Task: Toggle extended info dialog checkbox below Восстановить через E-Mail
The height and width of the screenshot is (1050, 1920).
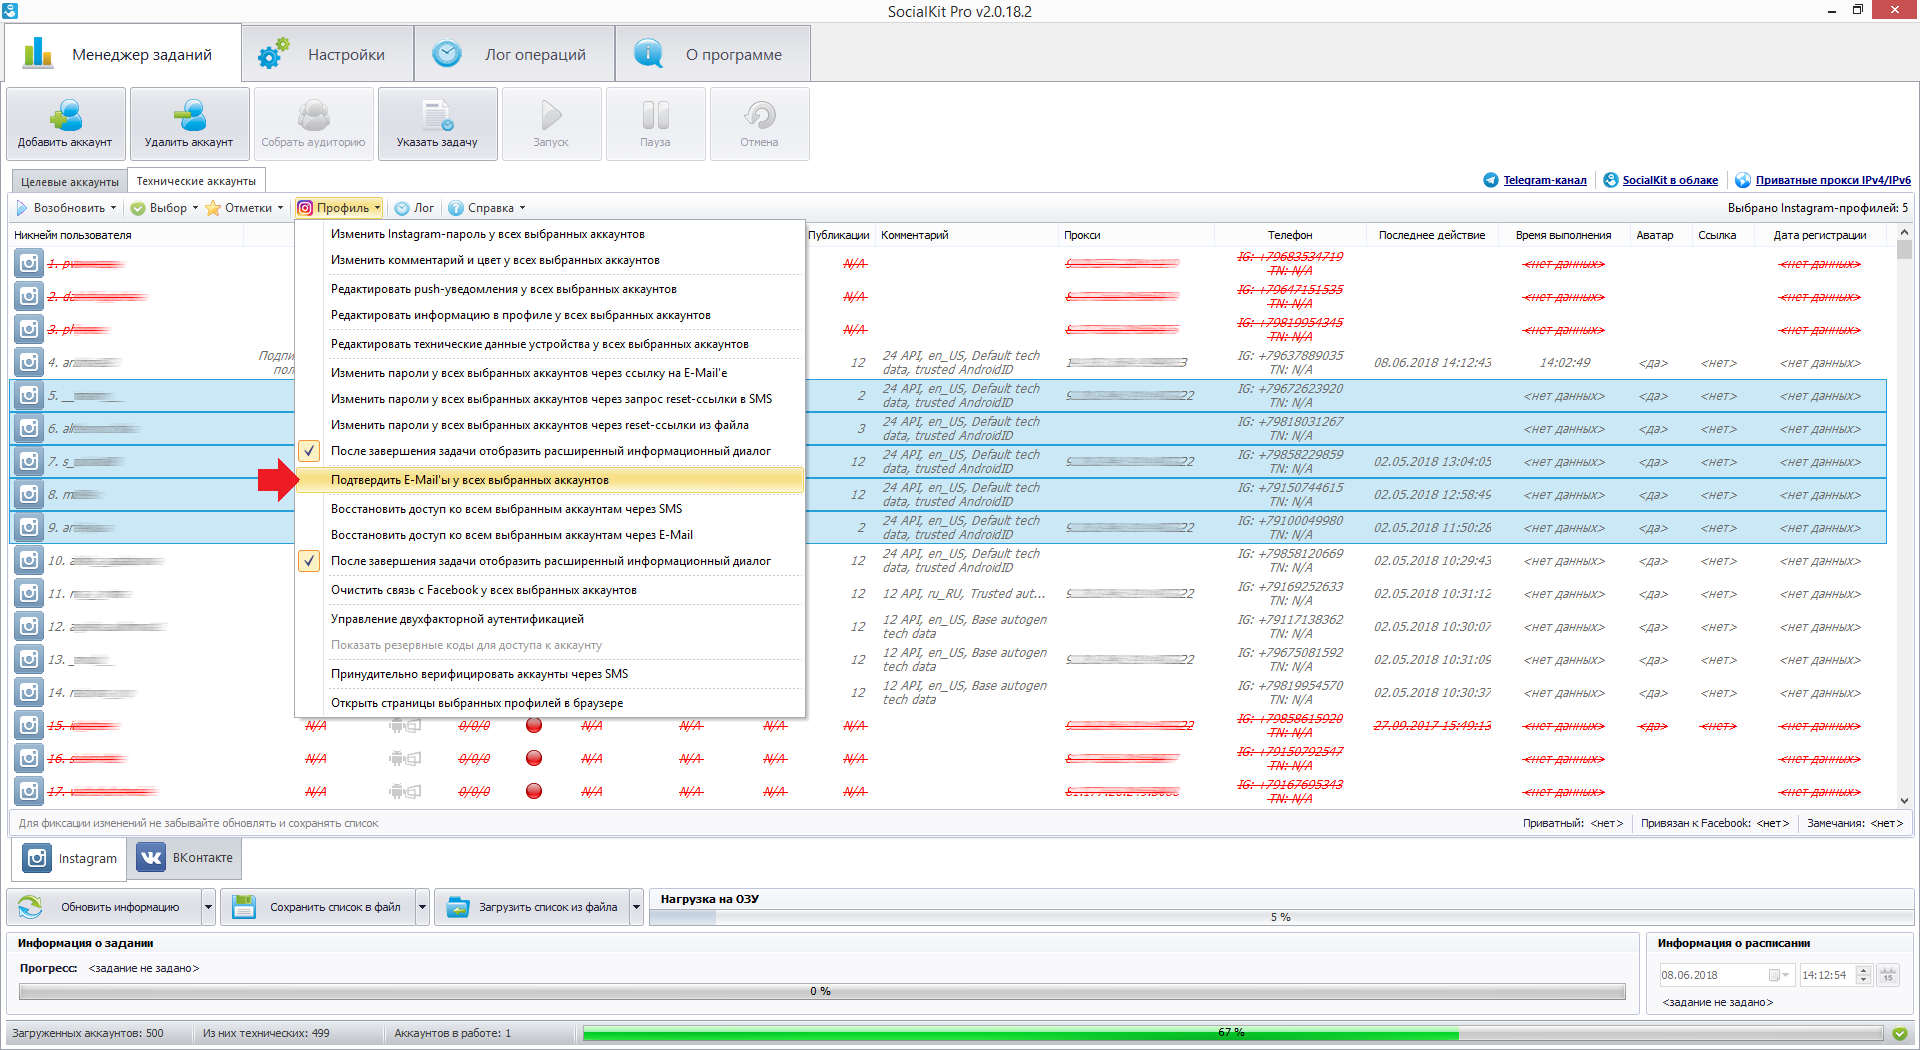Action: point(310,561)
